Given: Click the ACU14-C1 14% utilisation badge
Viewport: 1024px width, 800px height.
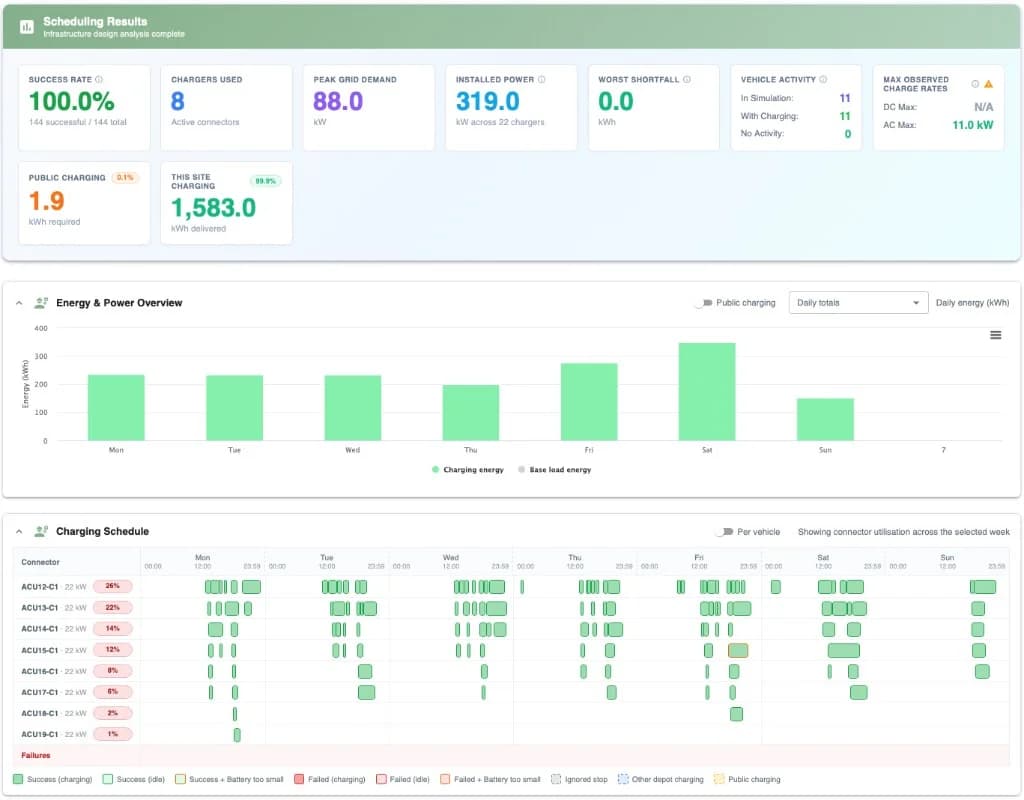Looking at the screenshot, I should point(112,628).
